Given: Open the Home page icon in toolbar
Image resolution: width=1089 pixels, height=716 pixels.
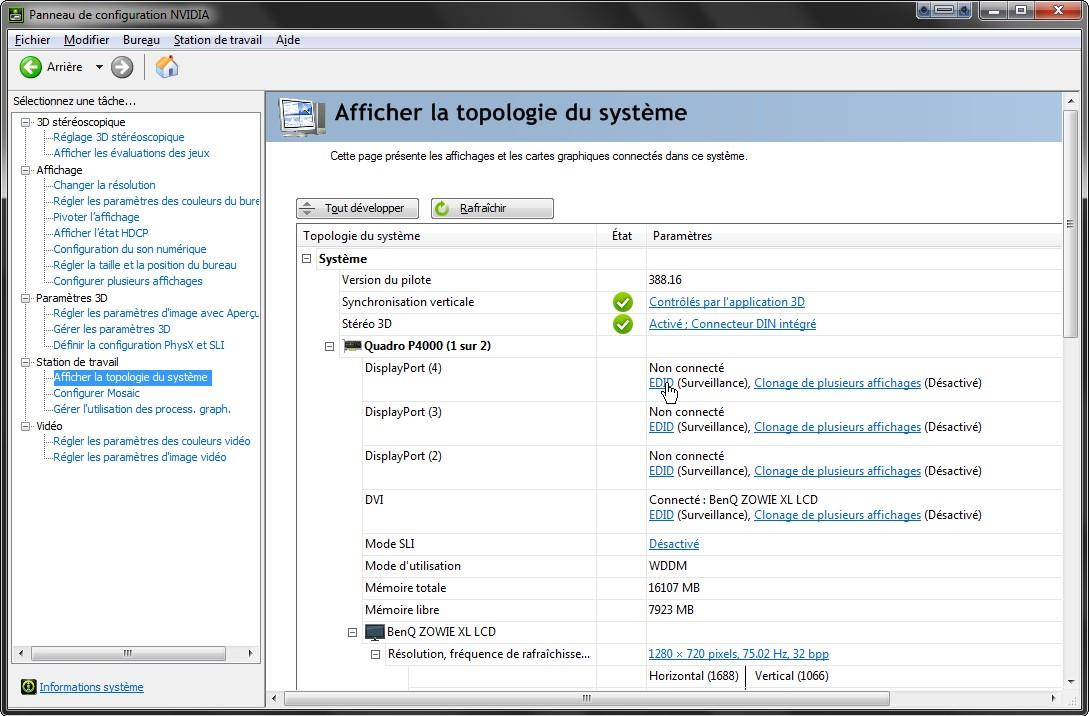Looking at the screenshot, I should point(167,67).
